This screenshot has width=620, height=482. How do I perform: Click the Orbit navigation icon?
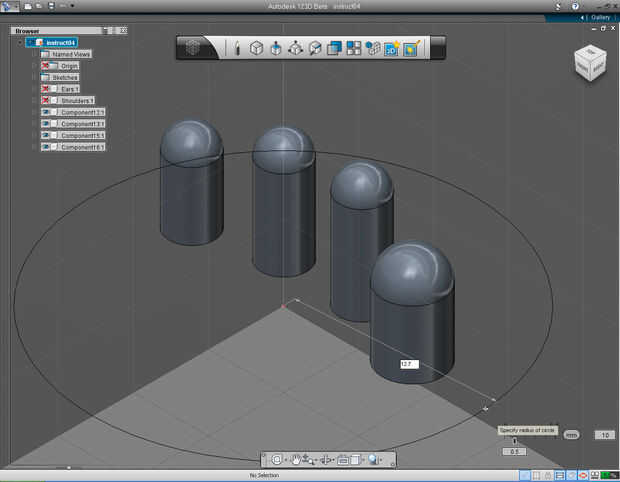click(277, 459)
